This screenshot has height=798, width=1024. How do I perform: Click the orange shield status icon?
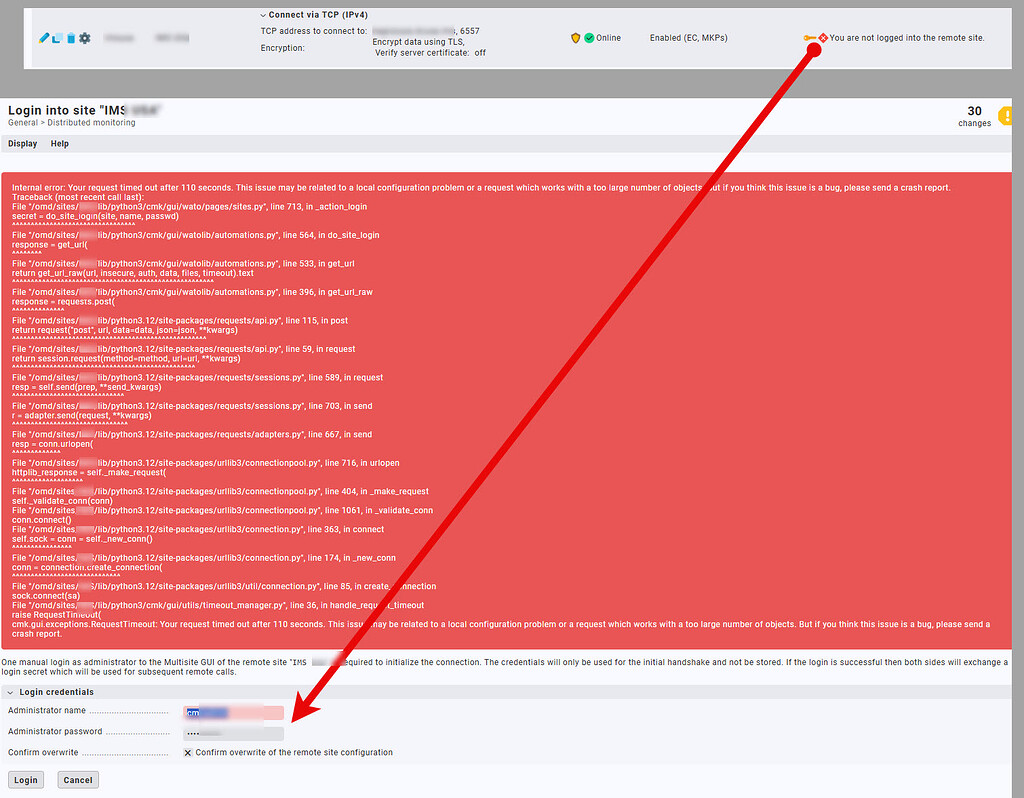[575, 38]
